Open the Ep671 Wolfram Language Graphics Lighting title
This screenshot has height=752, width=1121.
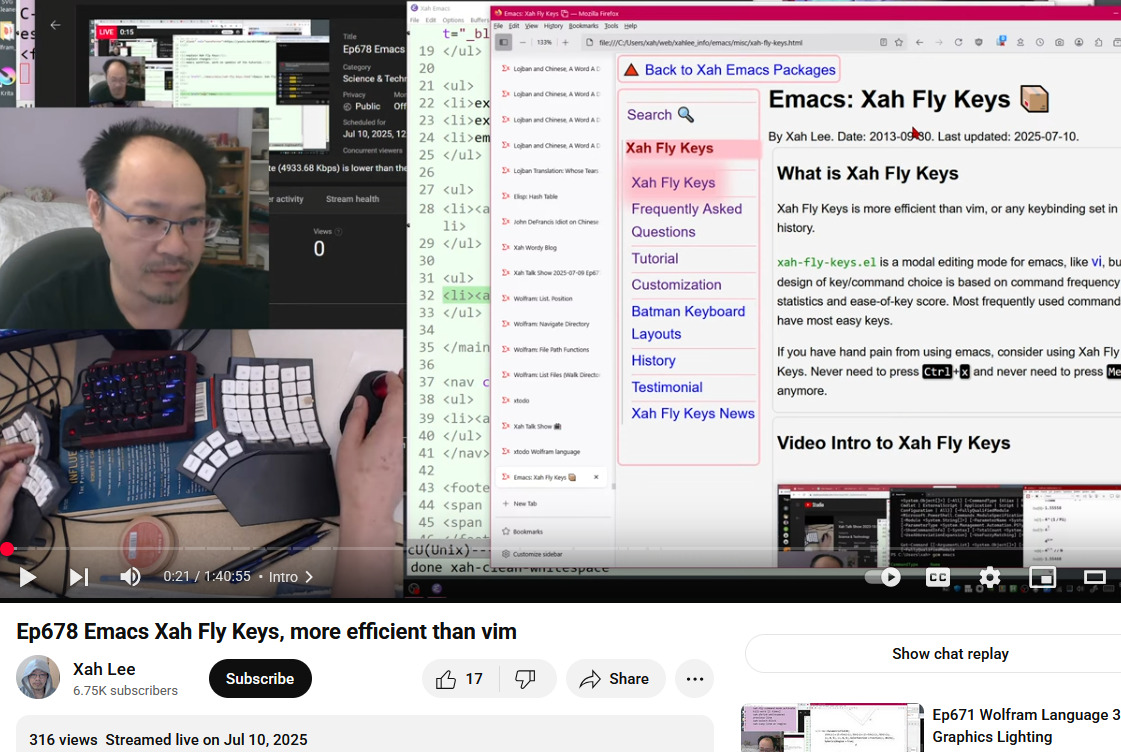pos(1026,726)
